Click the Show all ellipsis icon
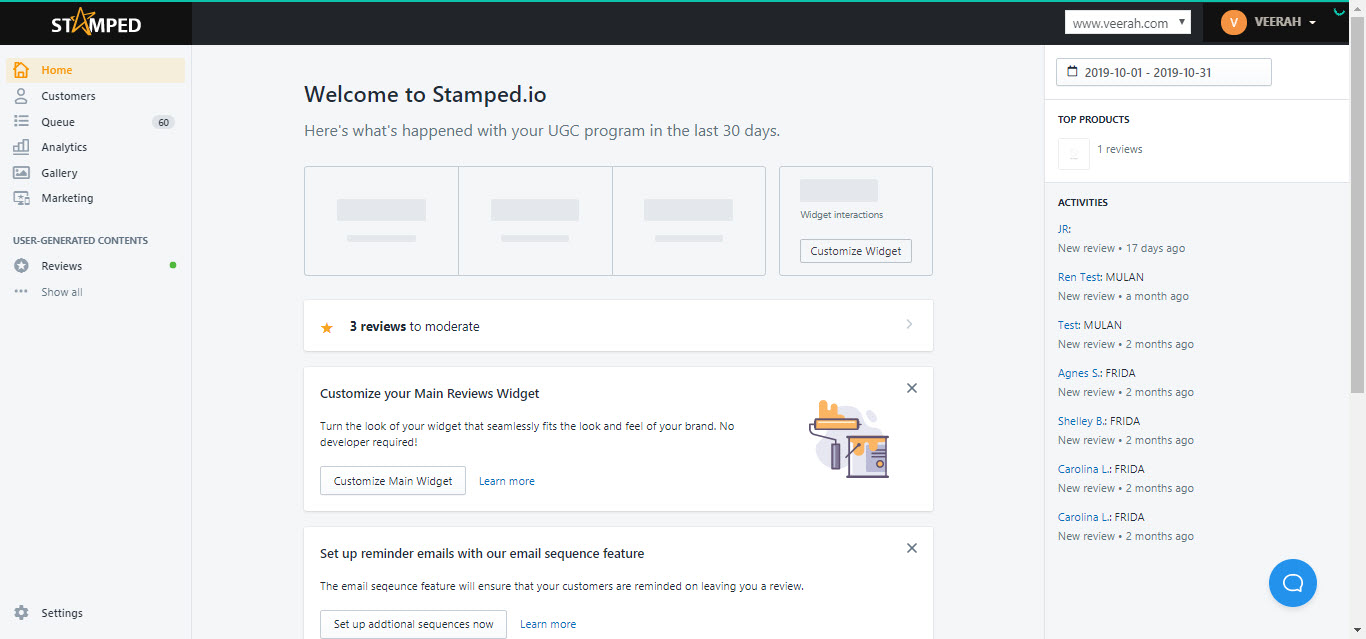 point(21,292)
